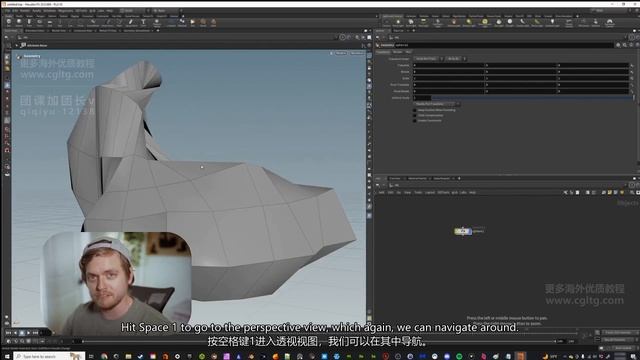Switch to the Modify shelf tab
The image size is (640, 360).
19,16
